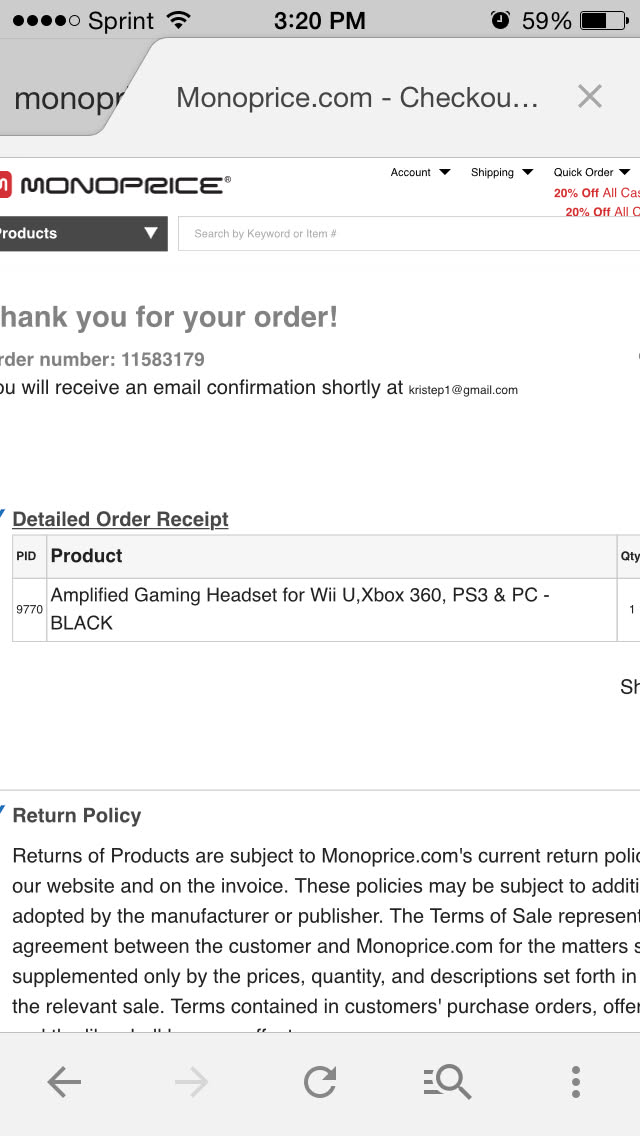Viewport: 640px width, 1136px height.
Task: Tap the Amplified Gaming Headset product name
Action: (300, 608)
